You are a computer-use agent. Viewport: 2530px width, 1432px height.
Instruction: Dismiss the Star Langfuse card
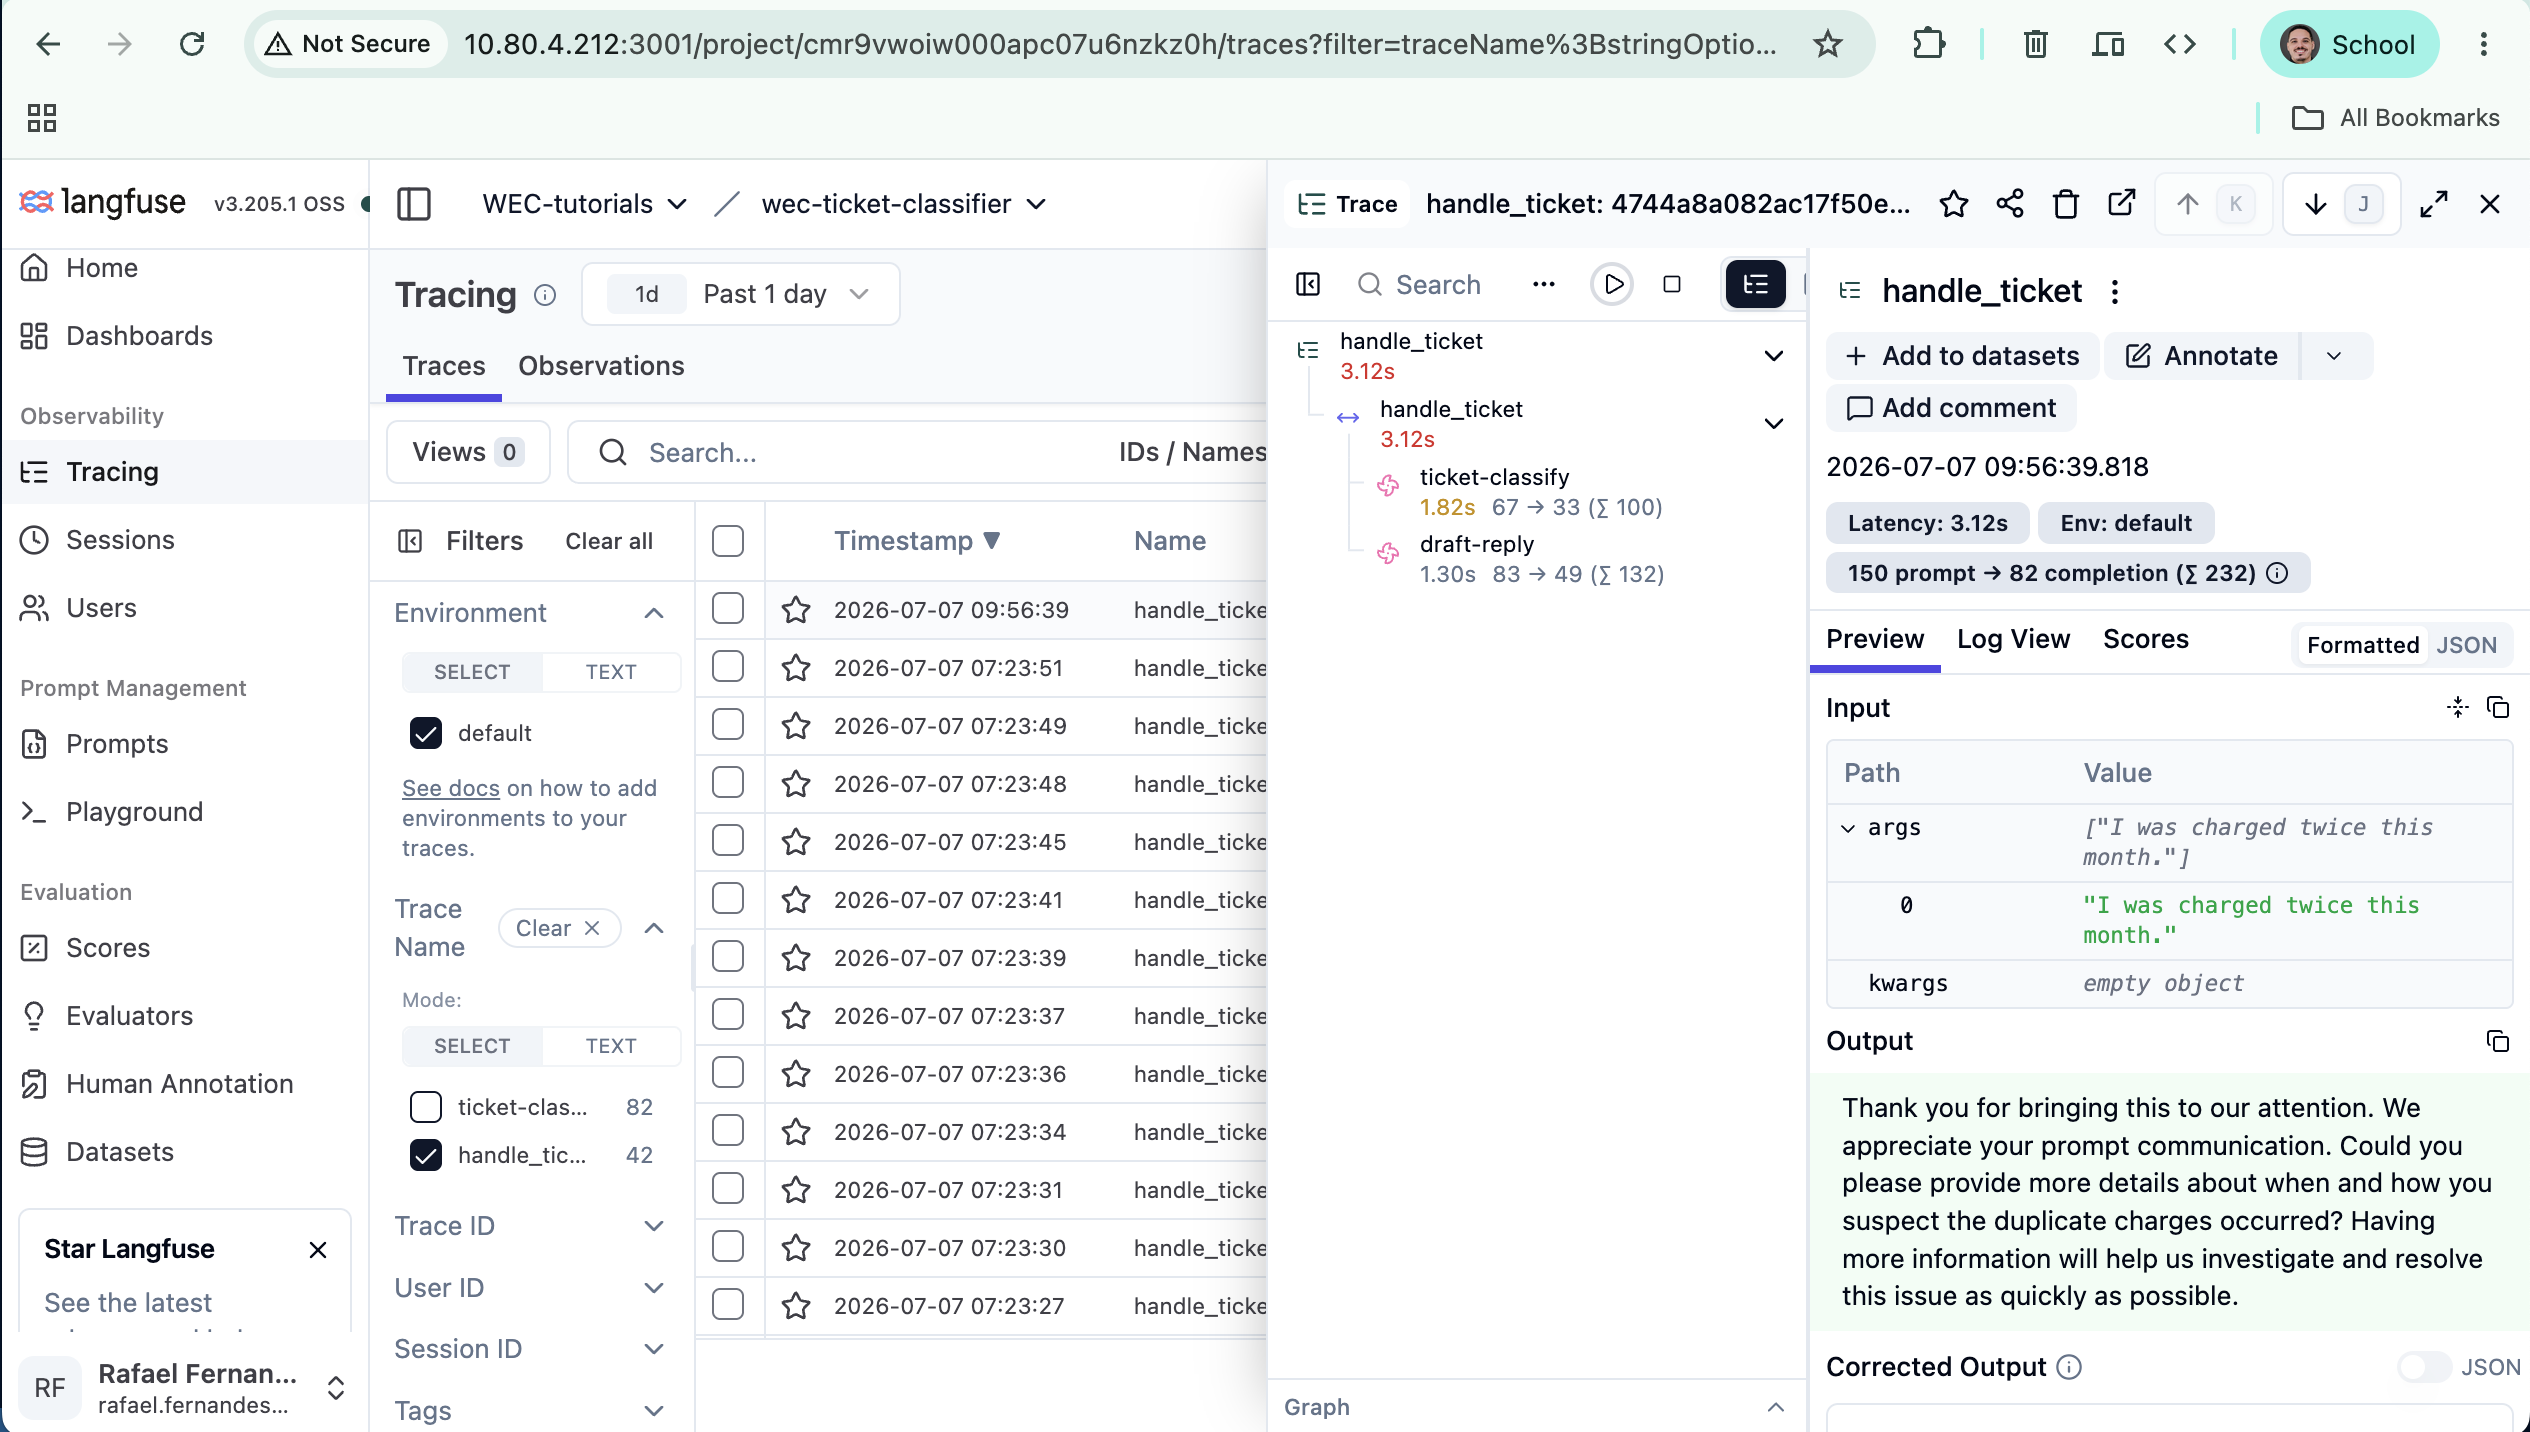tap(318, 1250)
